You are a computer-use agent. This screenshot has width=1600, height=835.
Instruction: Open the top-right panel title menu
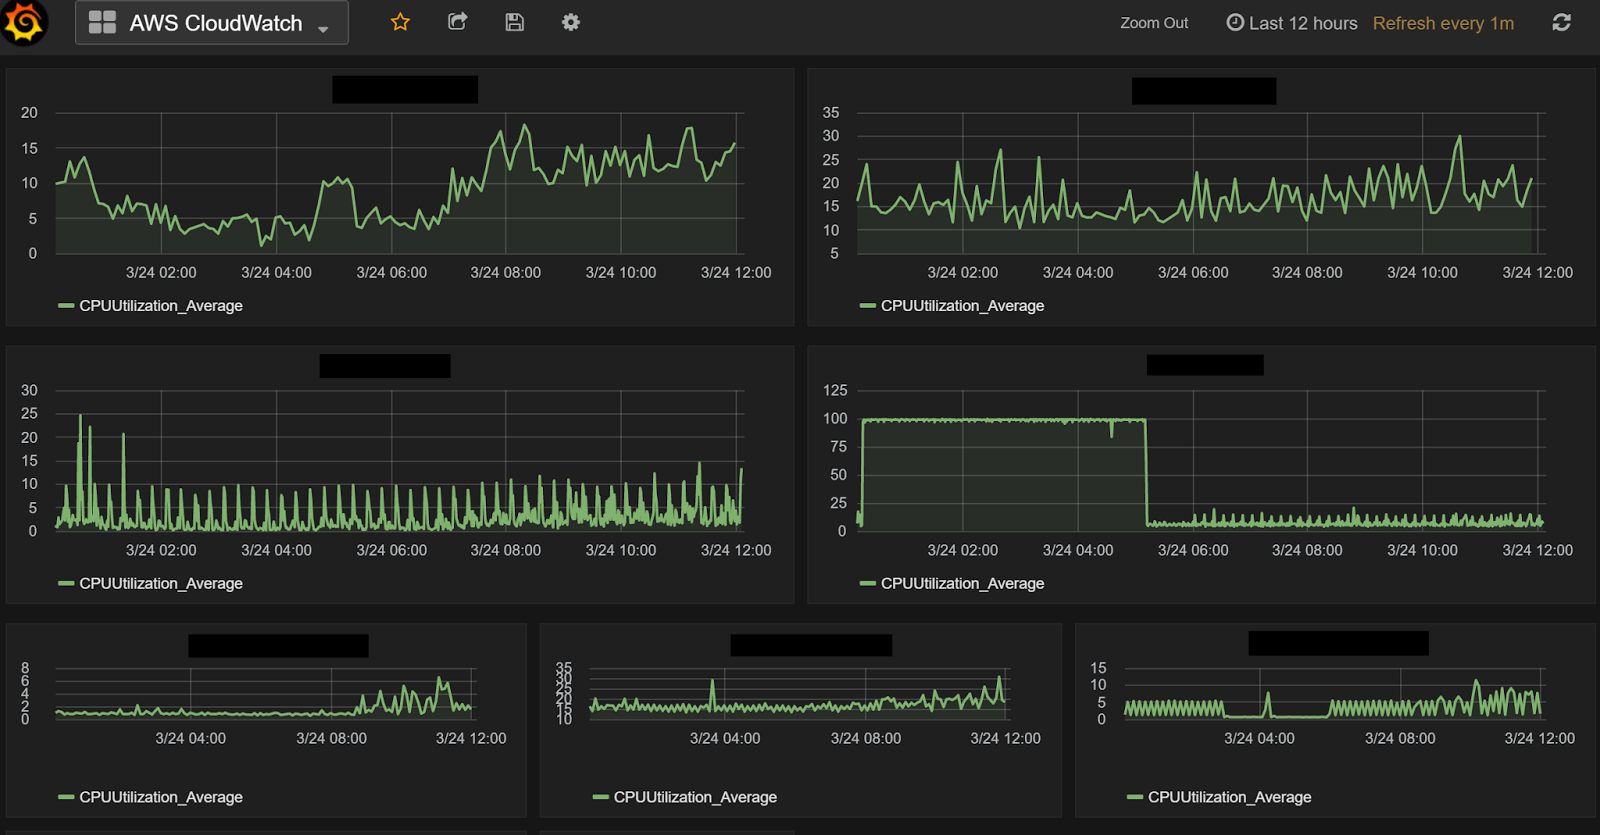click(1204, 91)
